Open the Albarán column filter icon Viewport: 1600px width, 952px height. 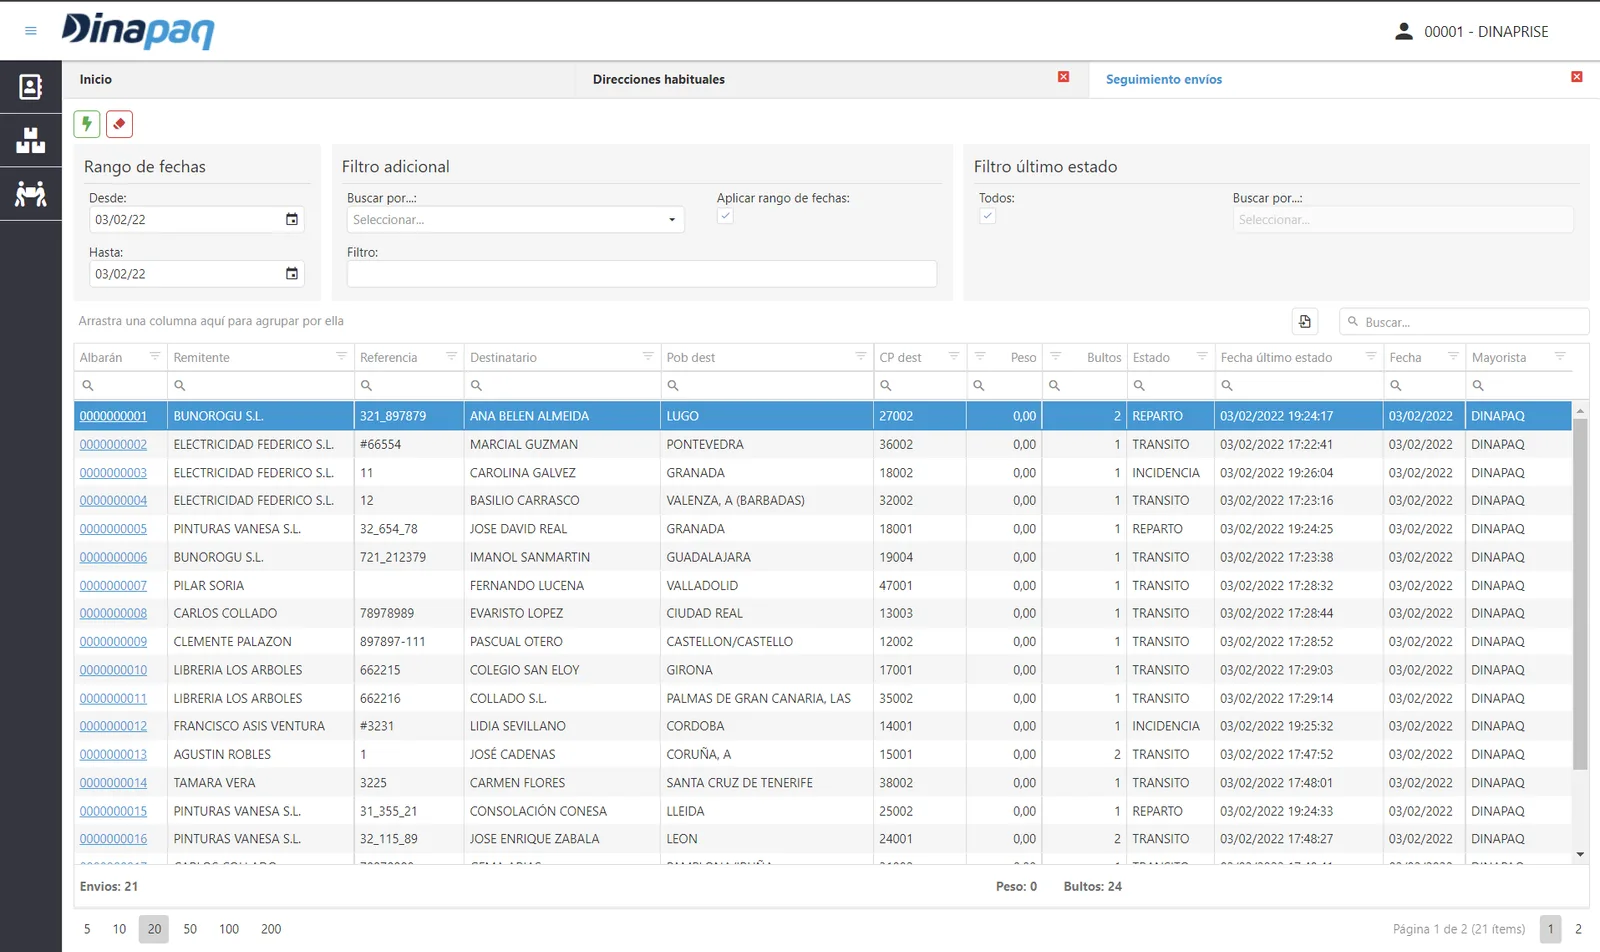tap(155, 356)
